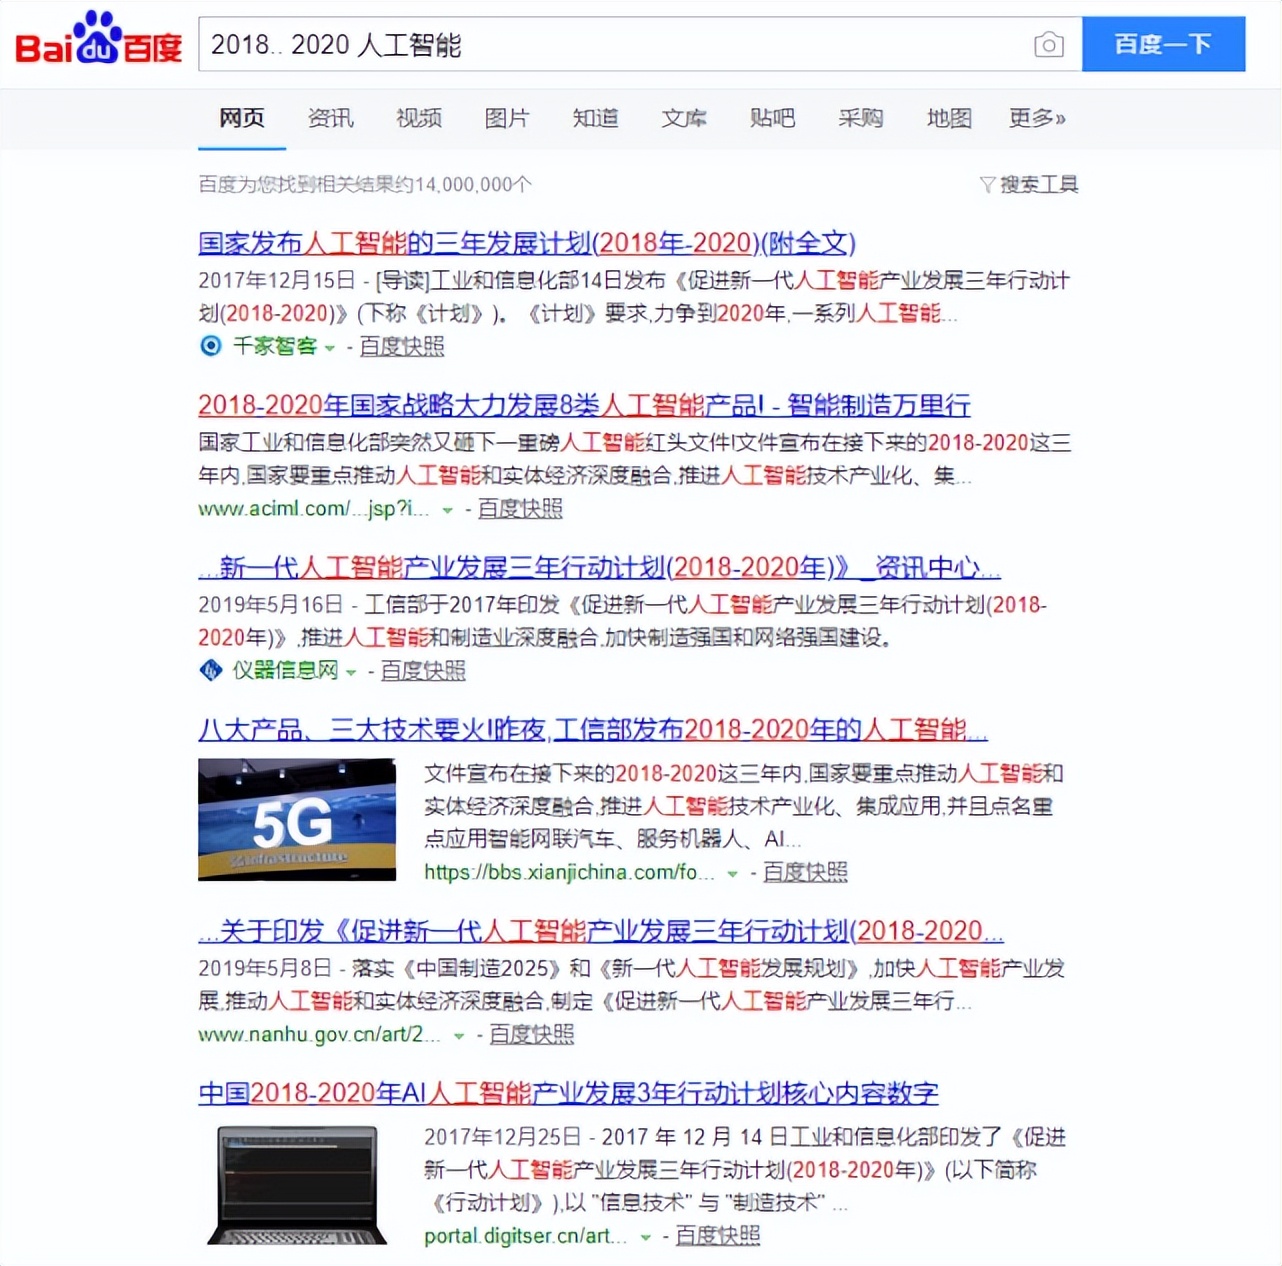The height and width of the screenshot is (1266, 1282).
Task: Click 百度快照 under the first result
Action: pos(401,346)
